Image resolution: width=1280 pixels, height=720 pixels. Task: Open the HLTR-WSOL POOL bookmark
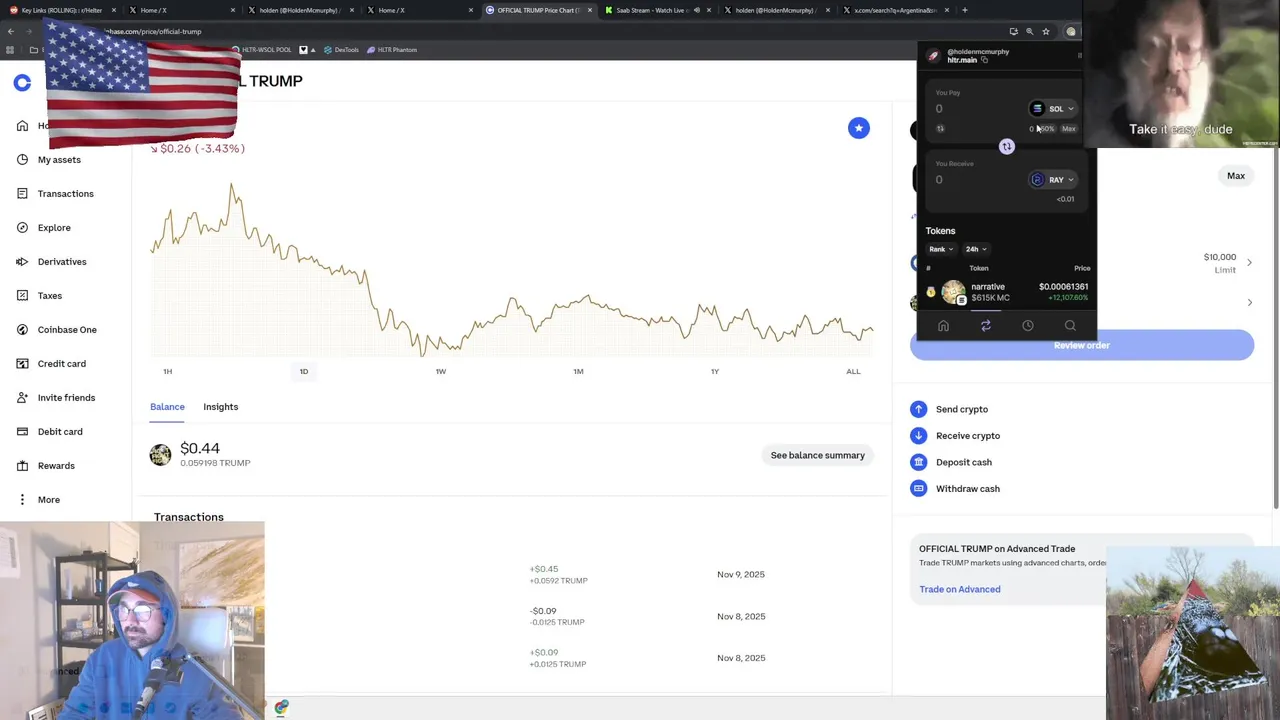pyautogui.click(x=262, y=50)
